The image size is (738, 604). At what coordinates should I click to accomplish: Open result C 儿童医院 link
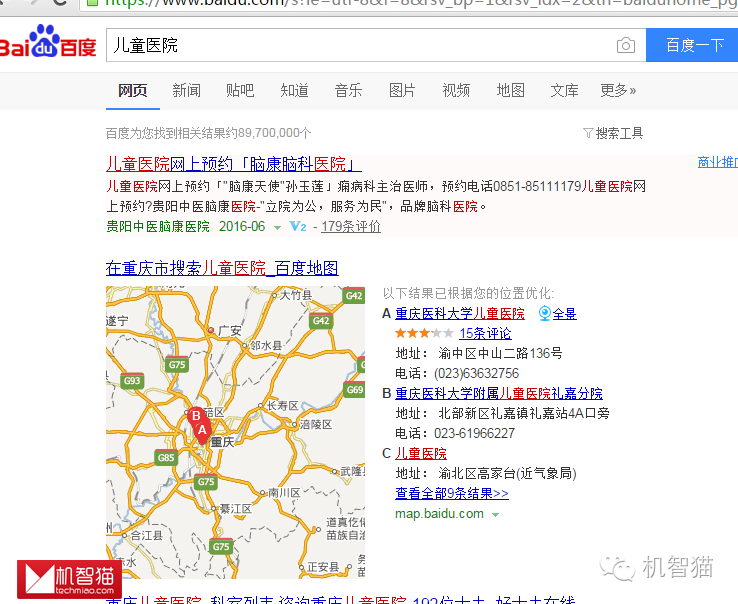[x=421, y=453]
